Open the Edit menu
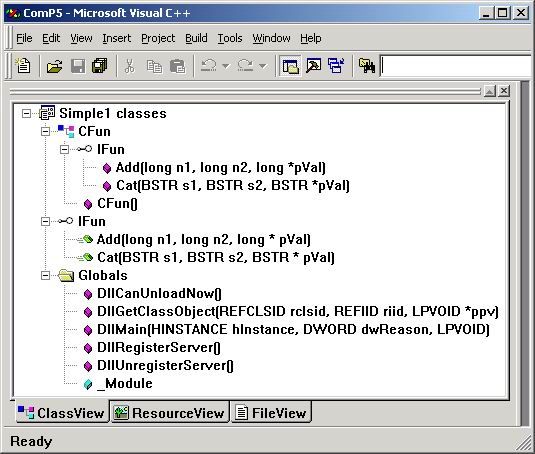Image resolution: width=535 pixels, height=454 pixels. (x=51, y=38)
